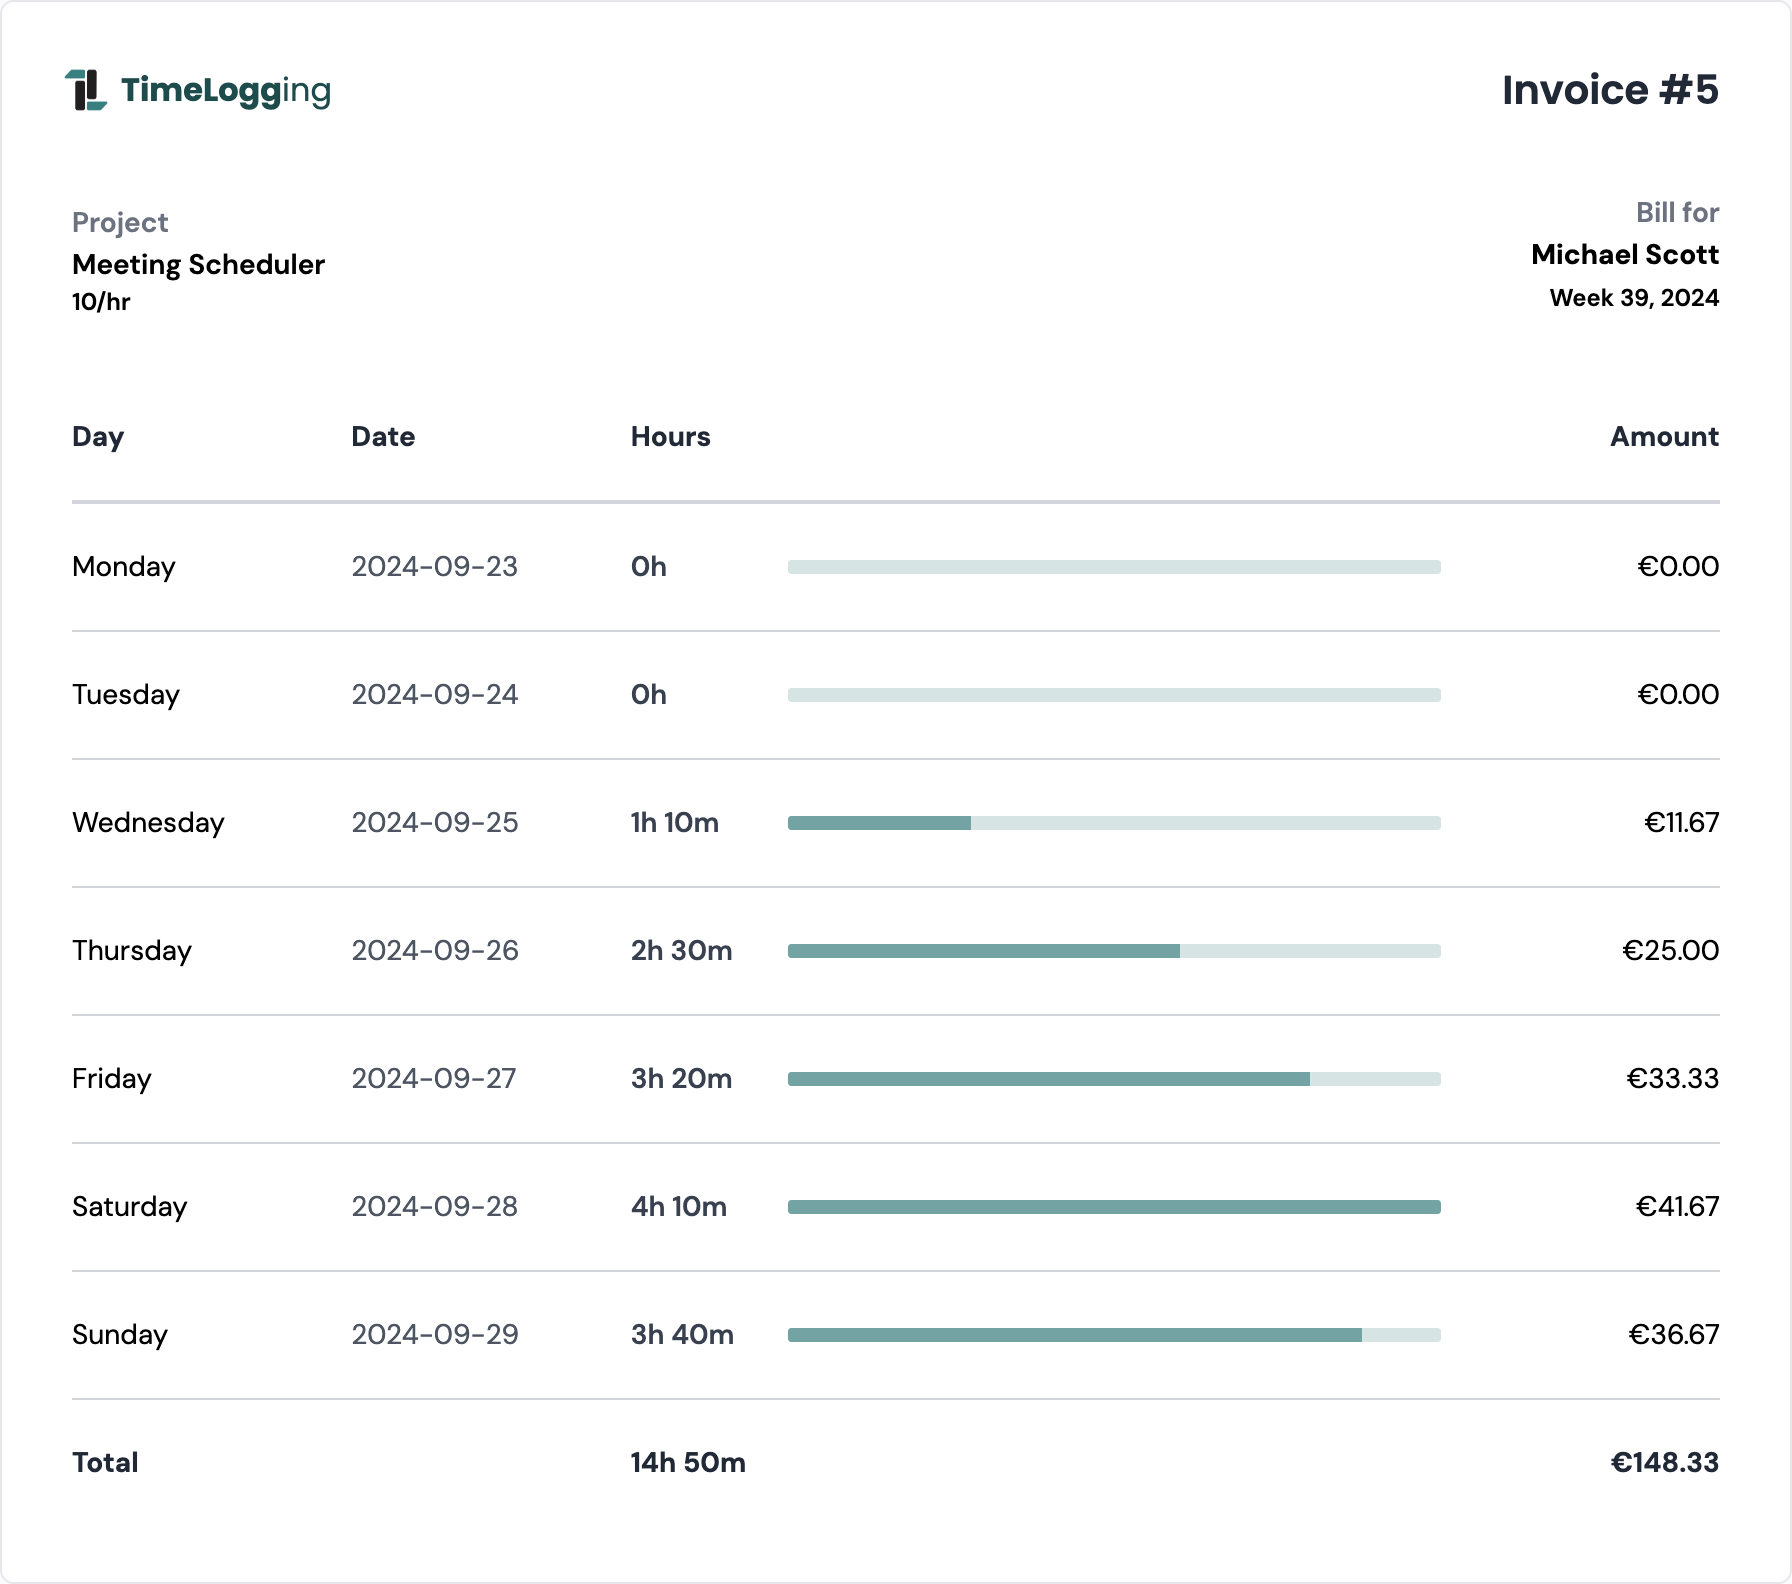Image resolution: width=1792 pixels, height=1584 pixels.
Task: Click the '10/hr' rate text
Action: 101,301
